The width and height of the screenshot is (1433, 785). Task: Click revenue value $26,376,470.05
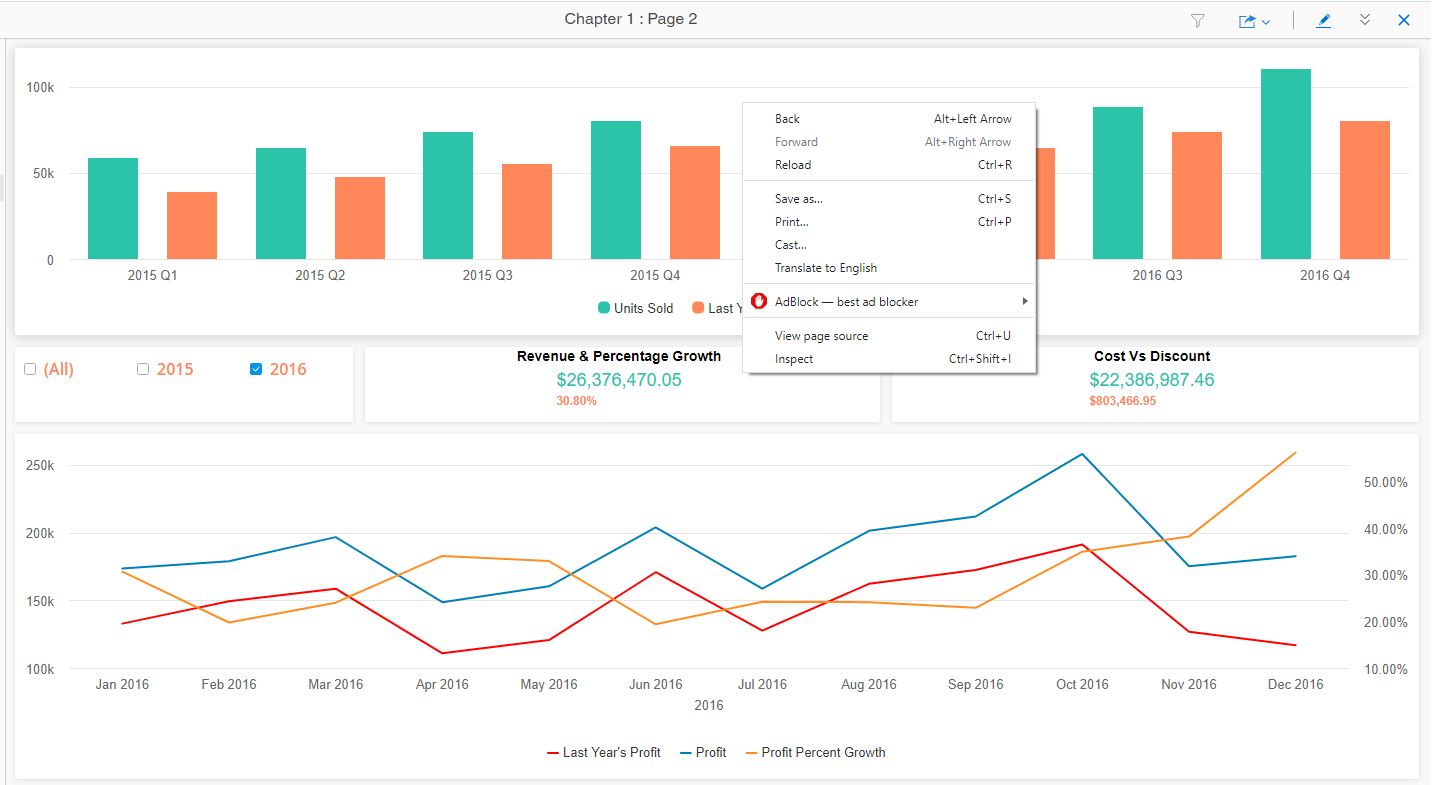[x=619, y=380]
